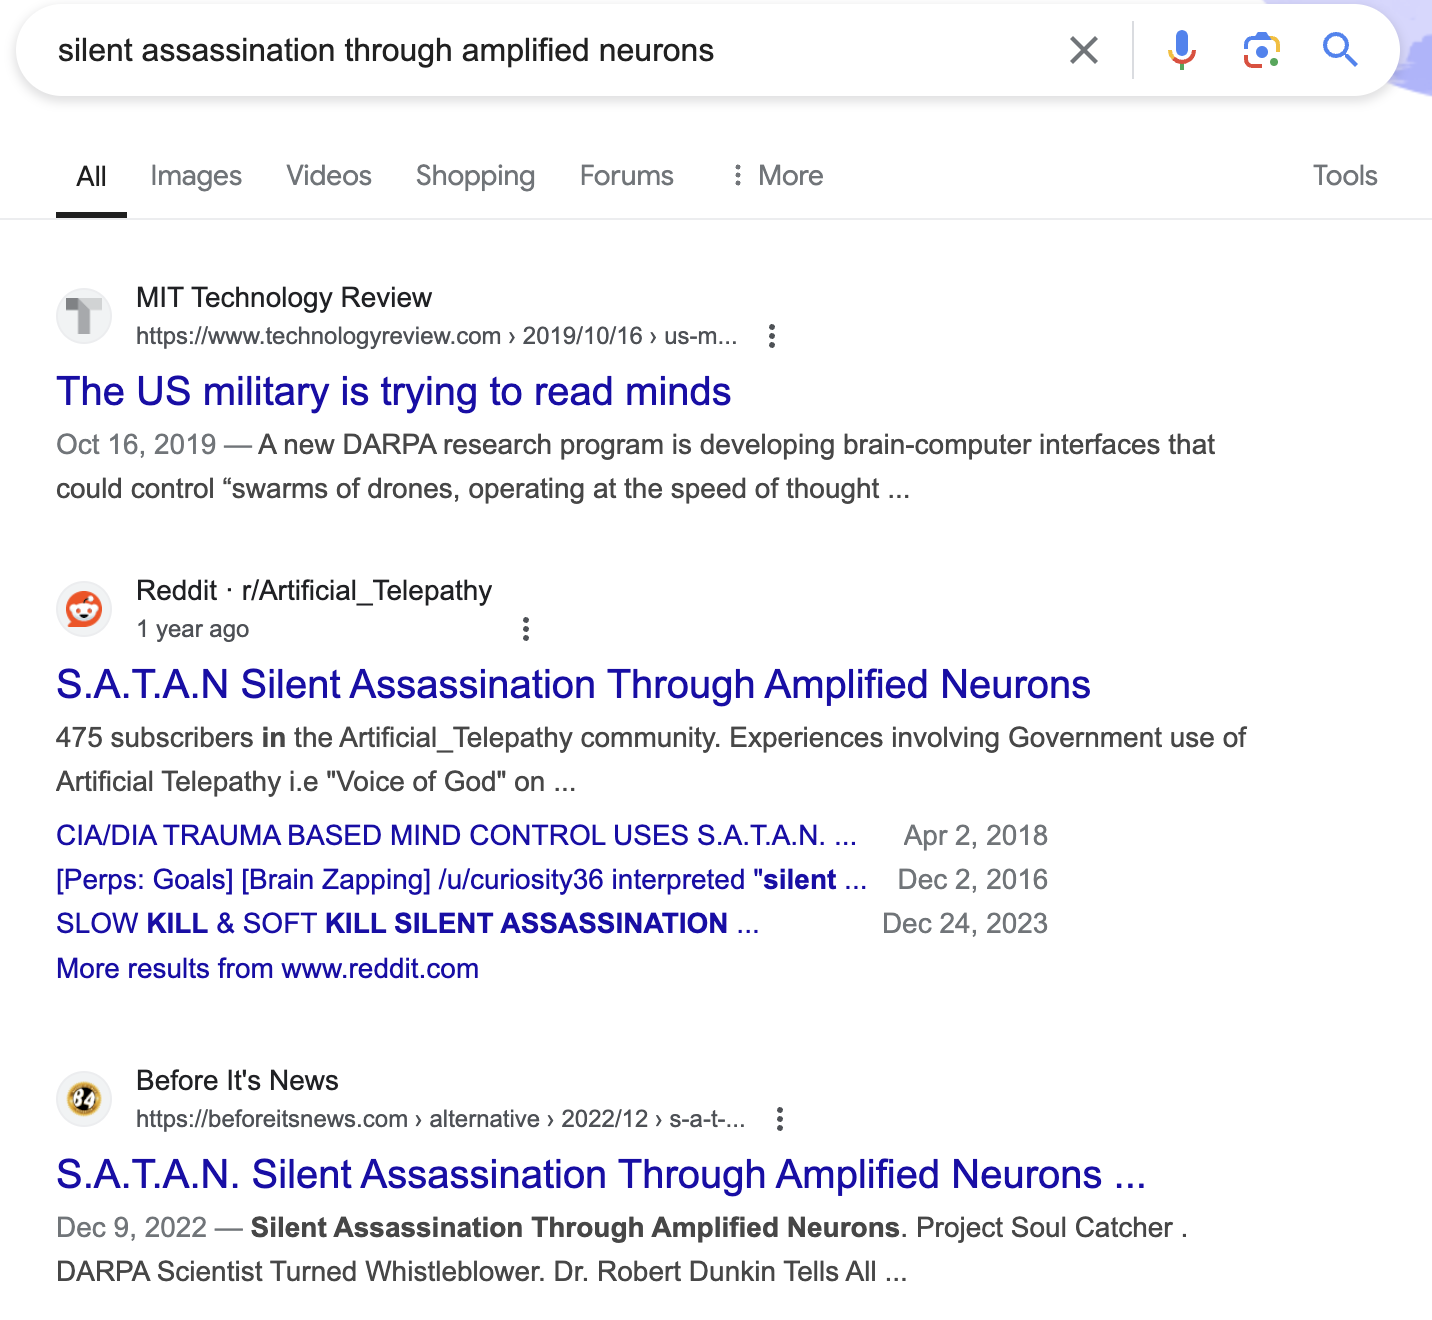Click the Before It's News favicon
The height and width of the screenshot is (1320, 1432).
[x=84, y=1099]
